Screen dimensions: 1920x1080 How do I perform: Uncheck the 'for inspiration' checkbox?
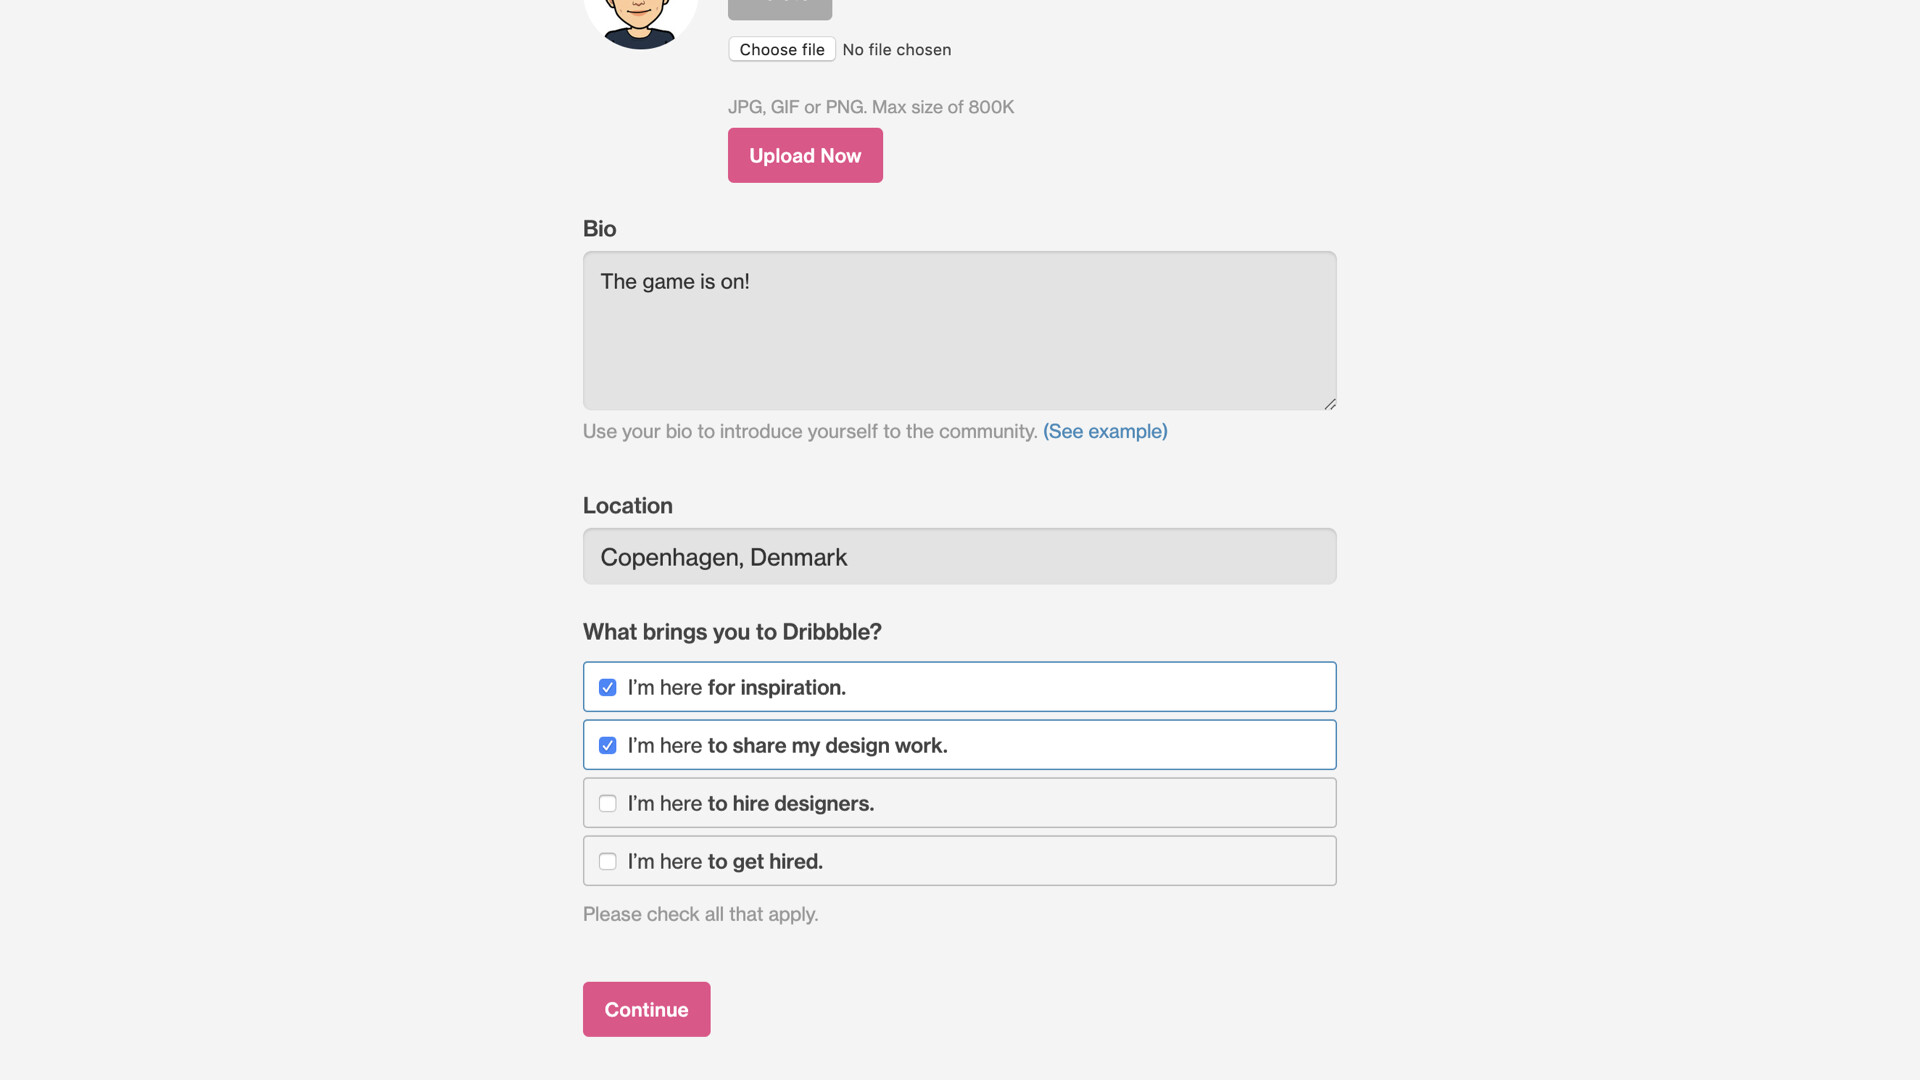tap(607, 688)
